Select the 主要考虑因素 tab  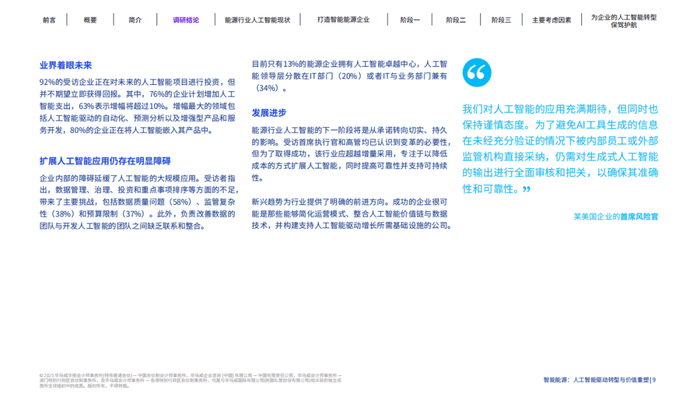click(x=552, y=20)
